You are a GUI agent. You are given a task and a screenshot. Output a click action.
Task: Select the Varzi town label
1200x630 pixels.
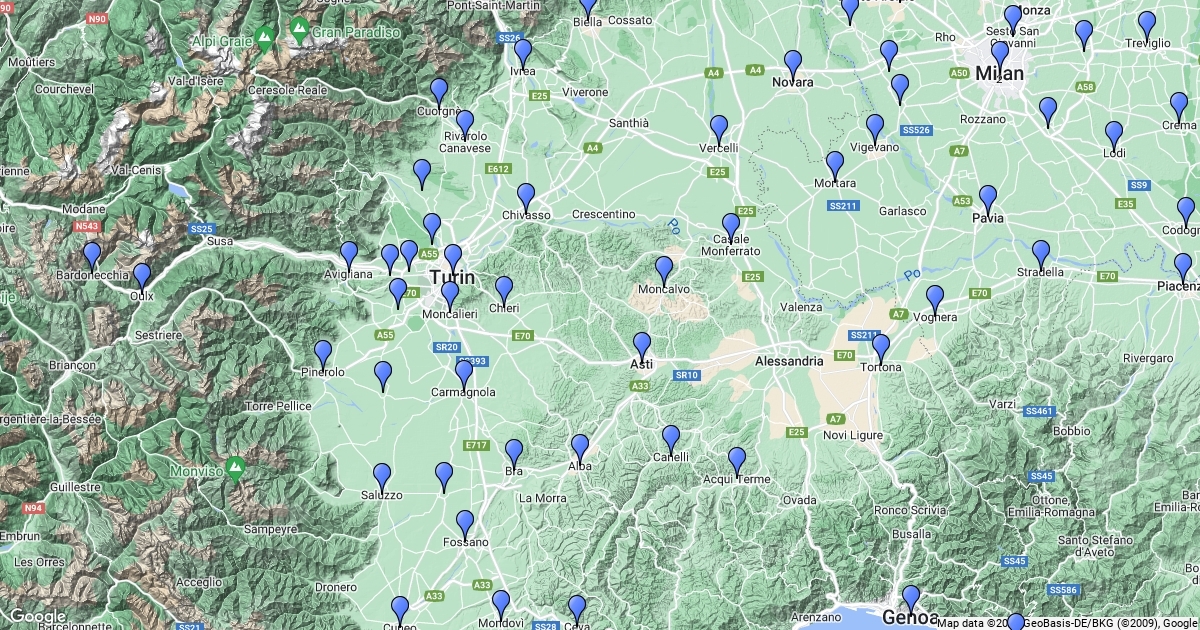[x=1002, y=405]
